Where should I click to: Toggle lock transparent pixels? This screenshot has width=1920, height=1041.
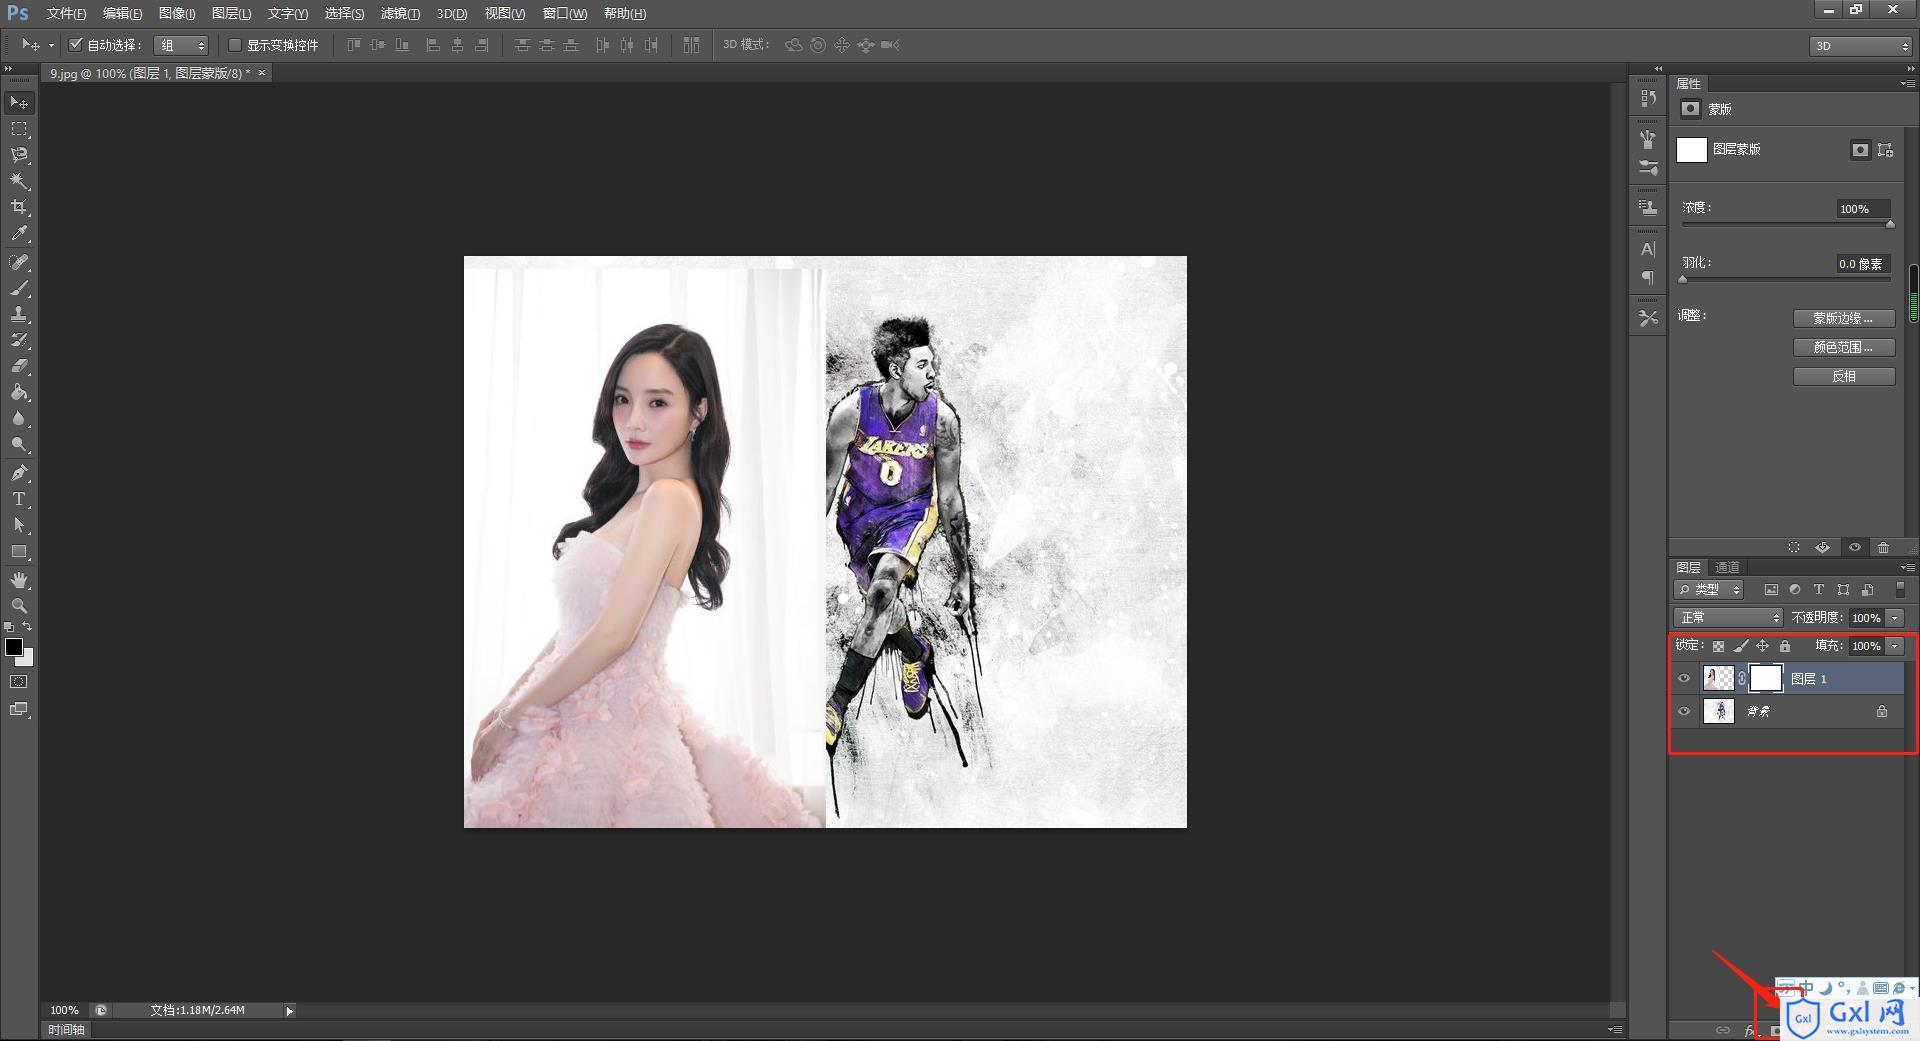tap(1718, 646)
